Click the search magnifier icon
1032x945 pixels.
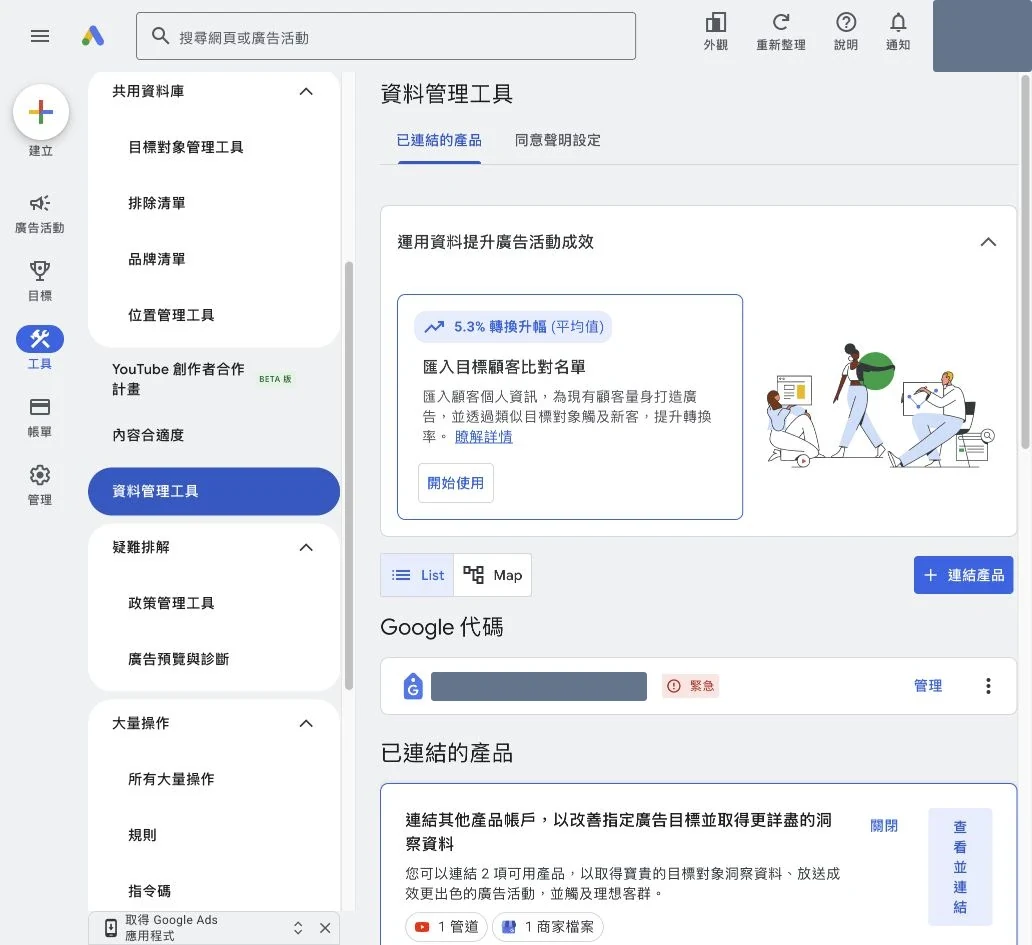tap(160, 36)
